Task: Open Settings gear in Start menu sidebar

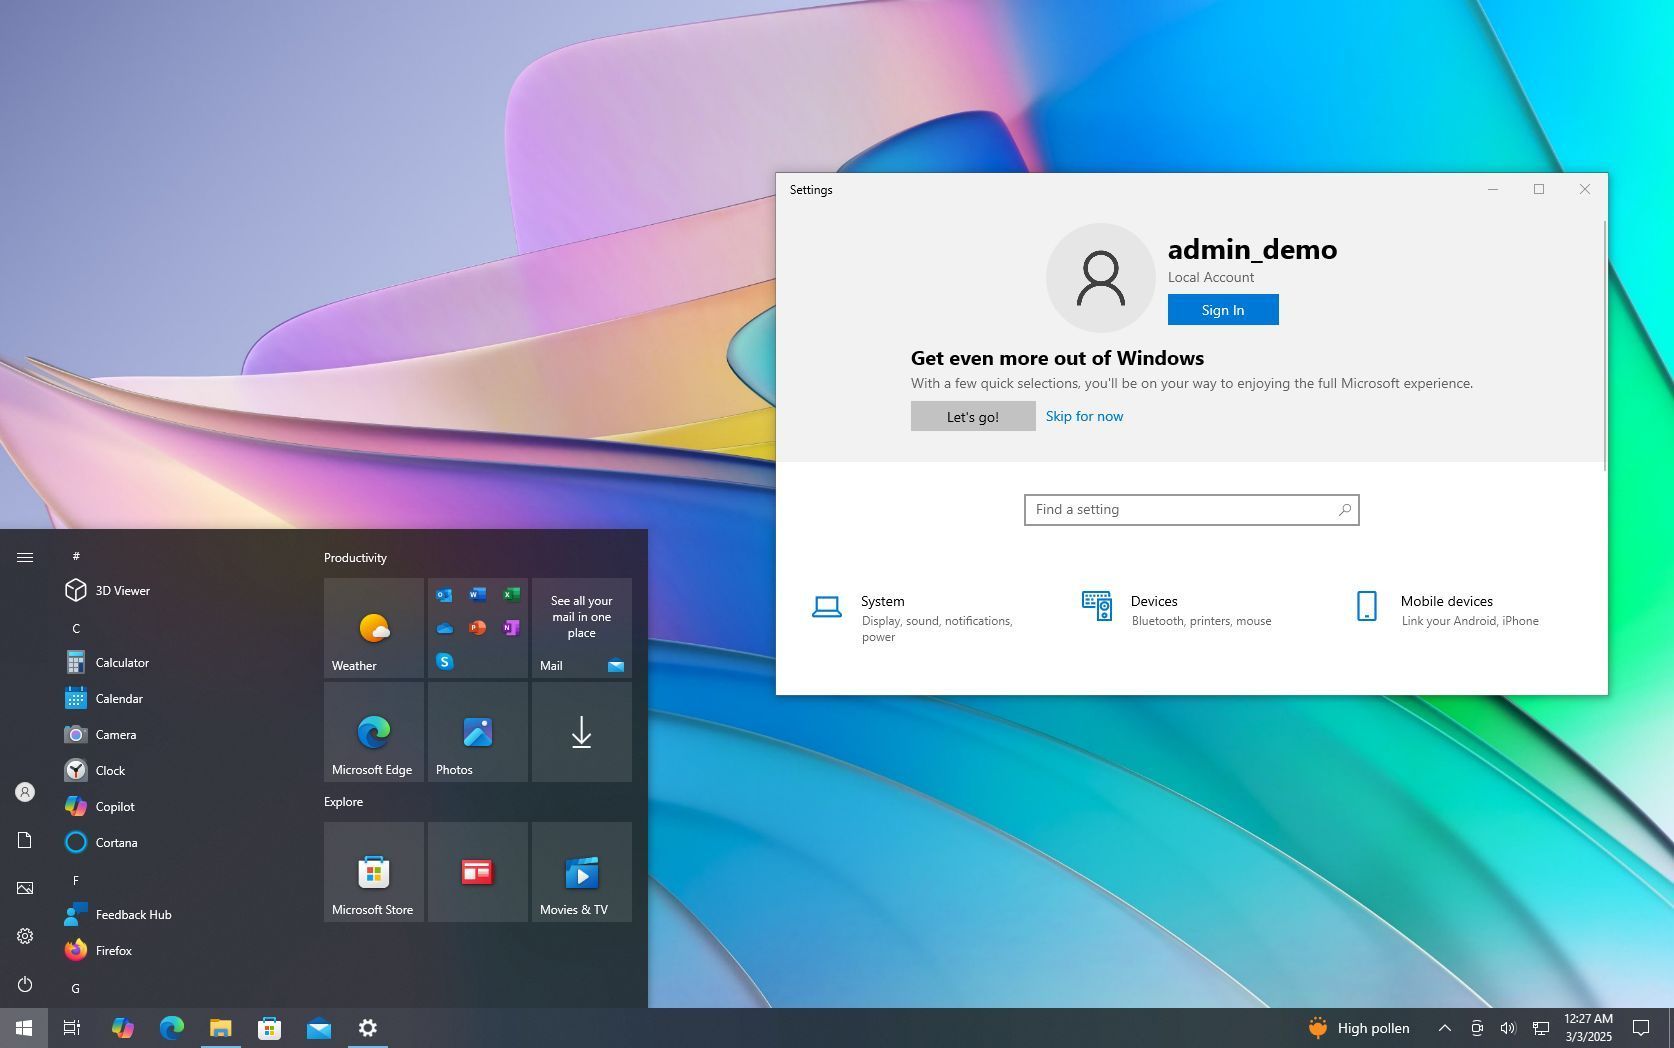Action: pyautogui.click(x=25, y=936)
